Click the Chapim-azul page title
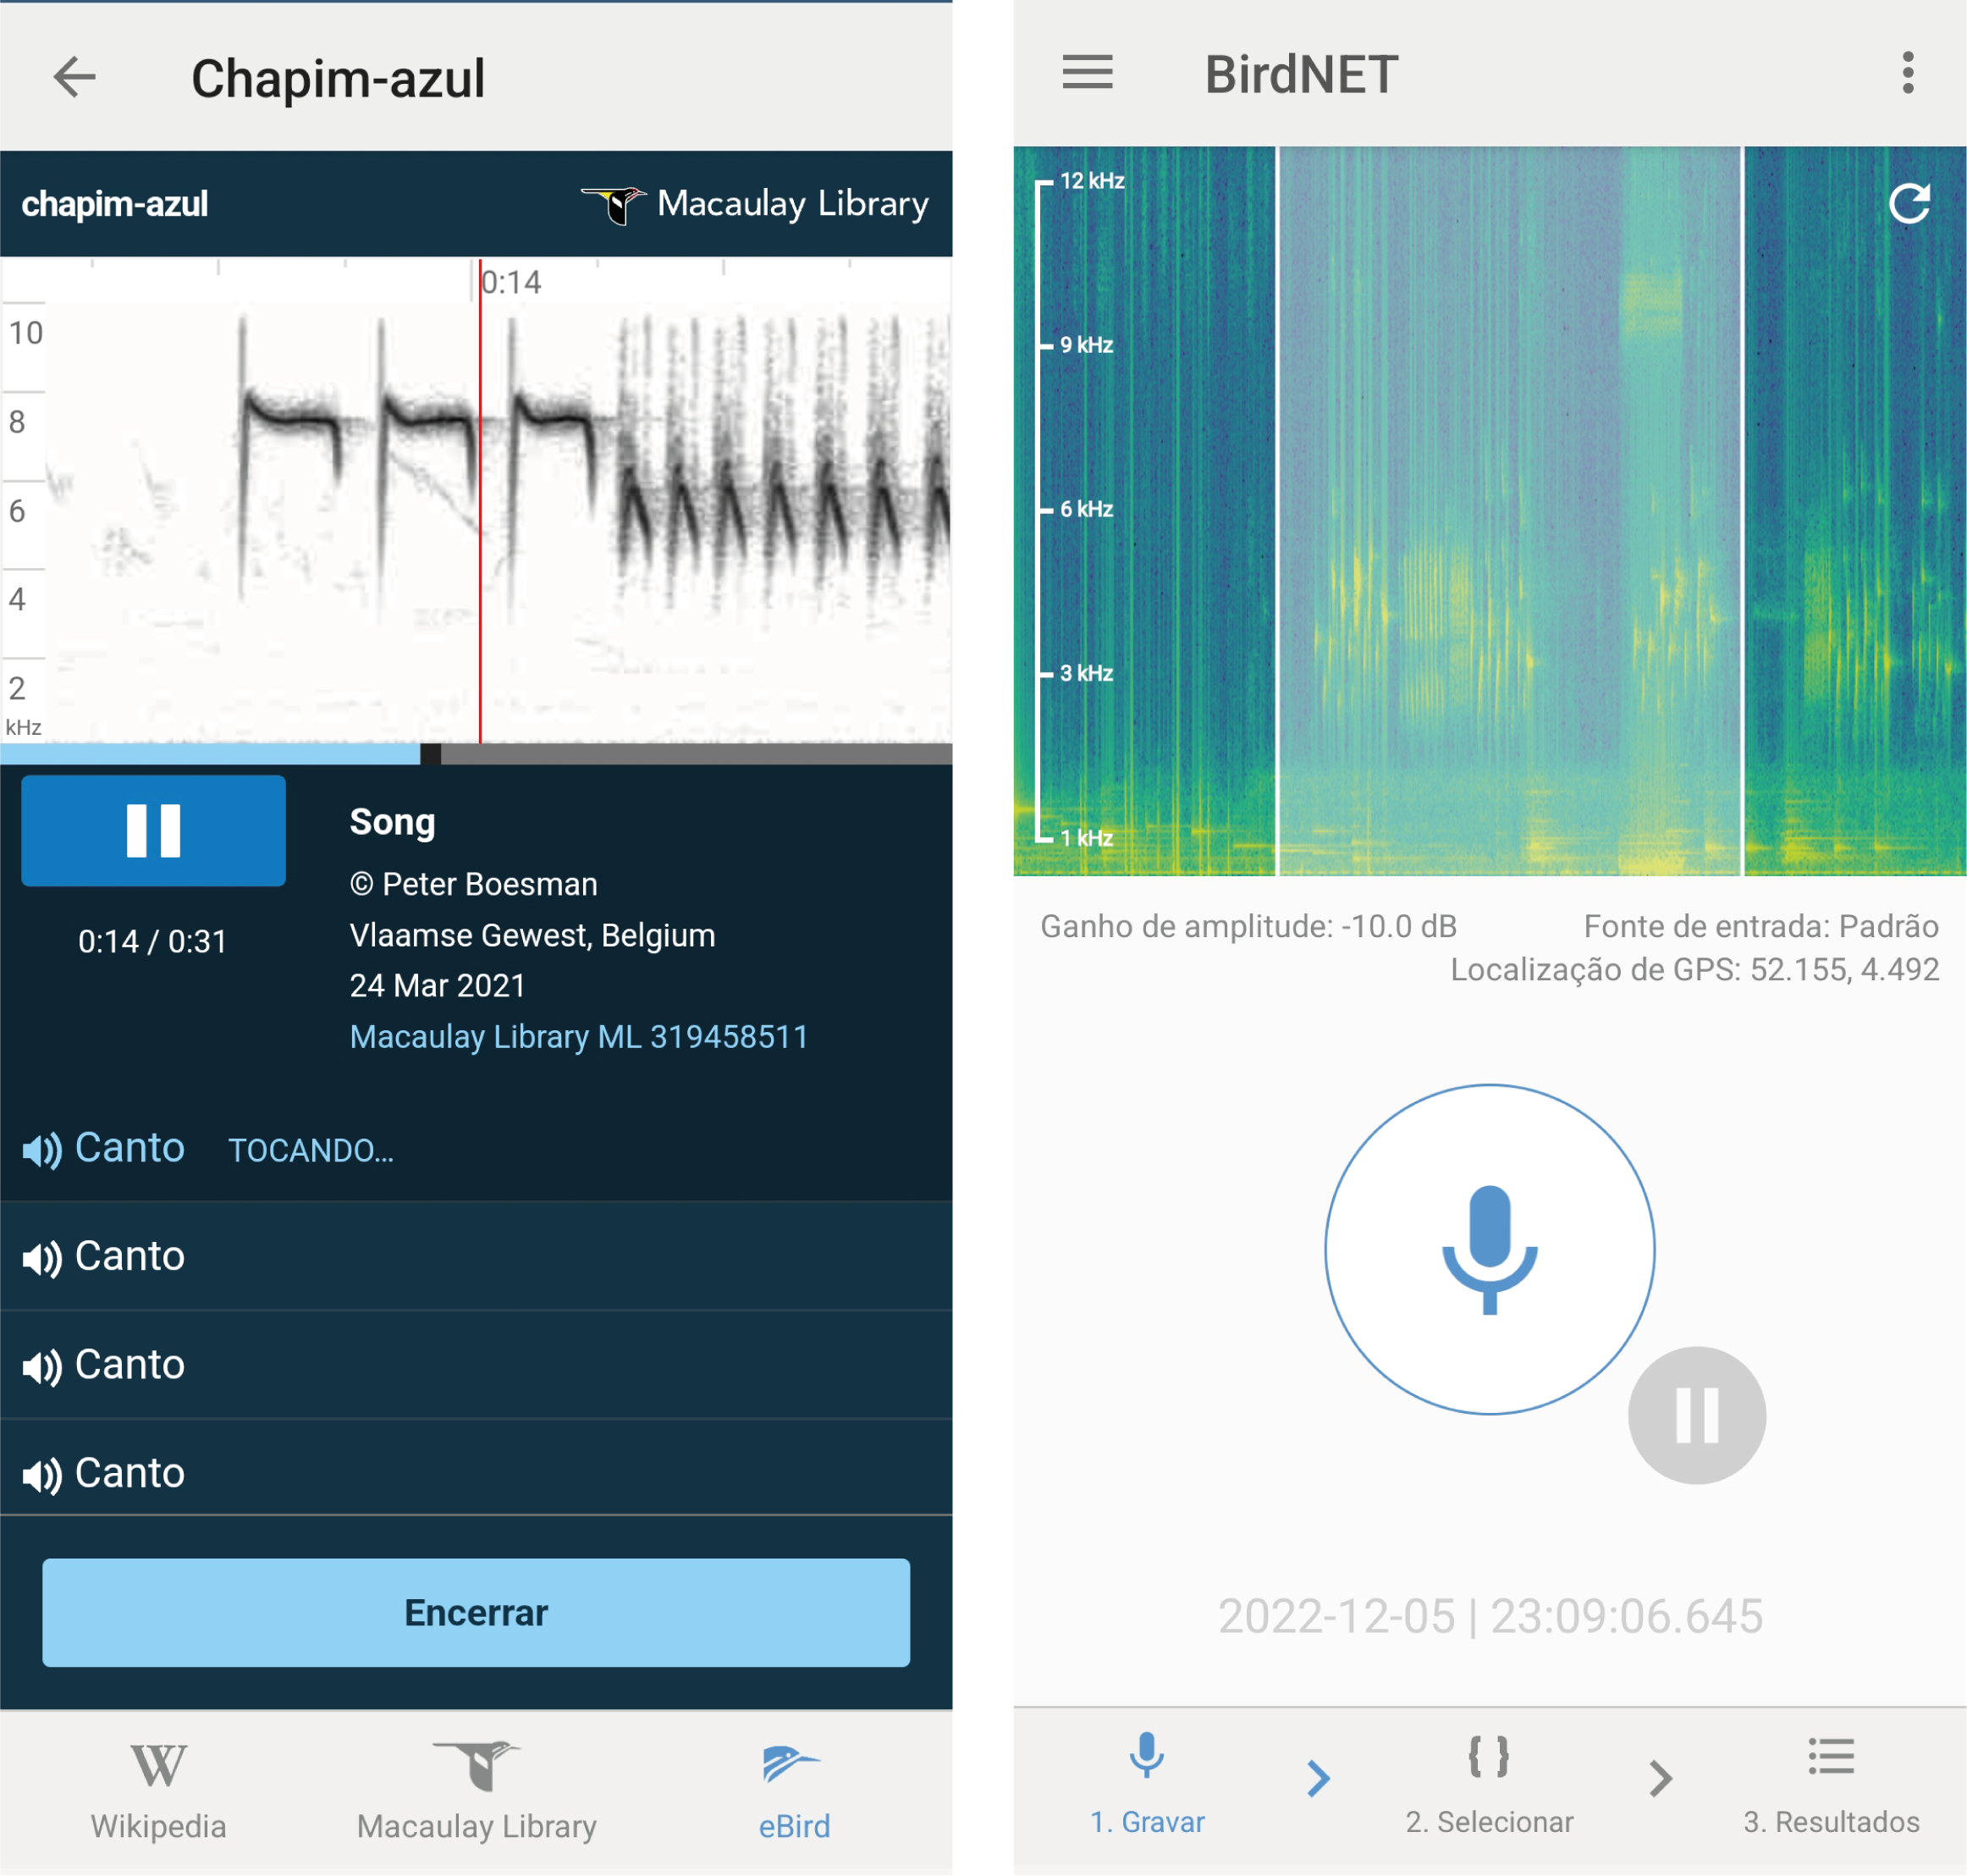Image resolution: width=1967 pixels, height=1876 pixels. pyautogui.click(x=338, y=78)
